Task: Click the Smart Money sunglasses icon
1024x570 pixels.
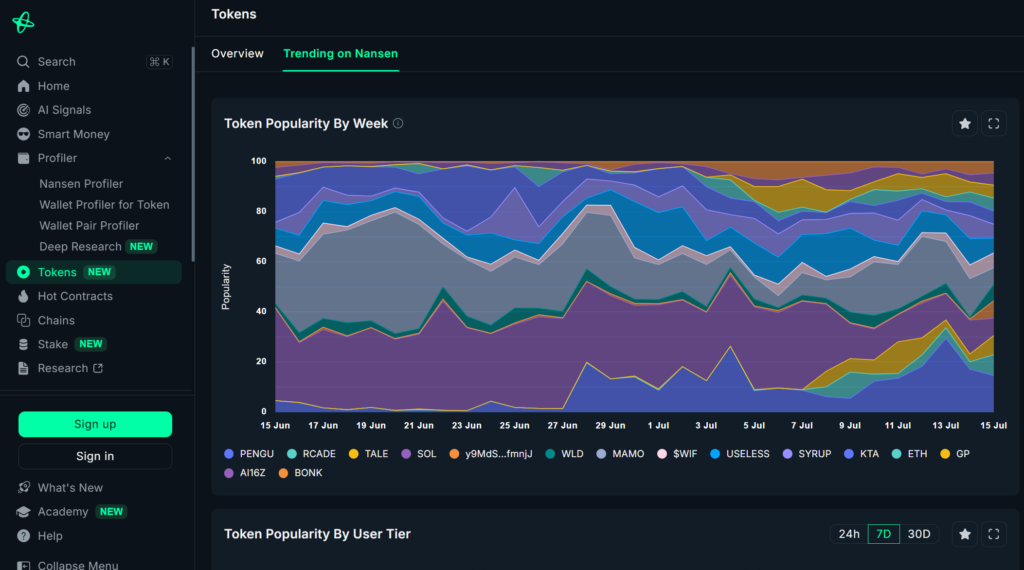Action: click(24, 134)
